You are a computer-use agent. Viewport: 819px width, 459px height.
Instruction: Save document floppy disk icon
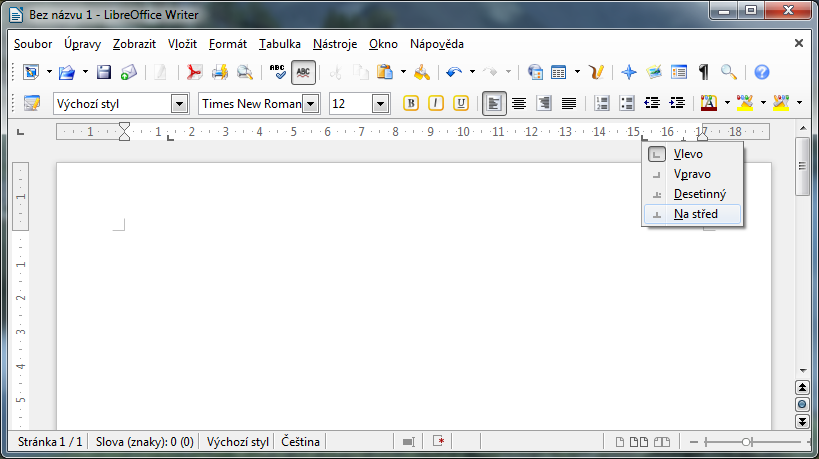103,72
